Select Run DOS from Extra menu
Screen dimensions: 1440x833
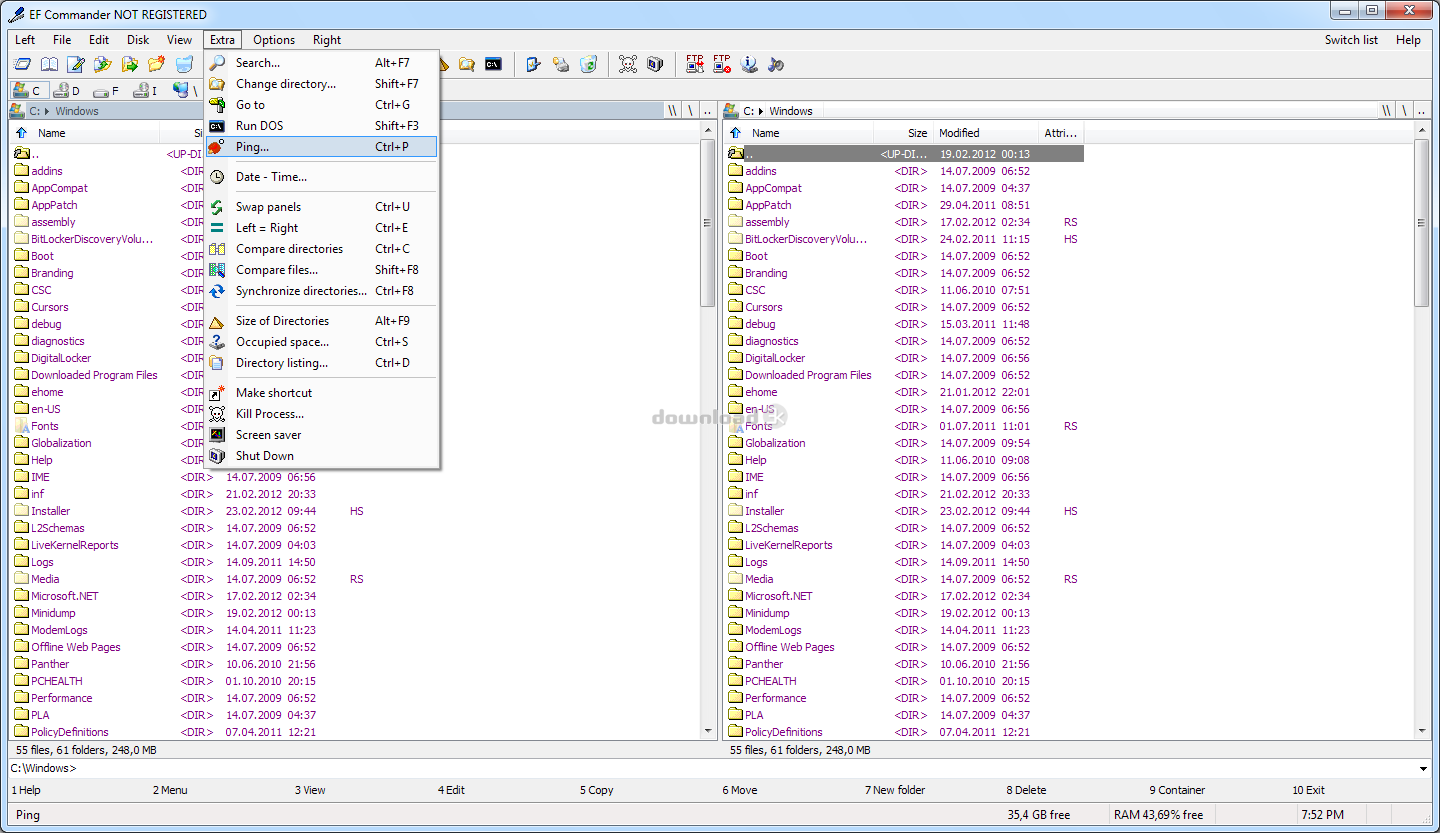pyautogui.click(x=322, y=126)
